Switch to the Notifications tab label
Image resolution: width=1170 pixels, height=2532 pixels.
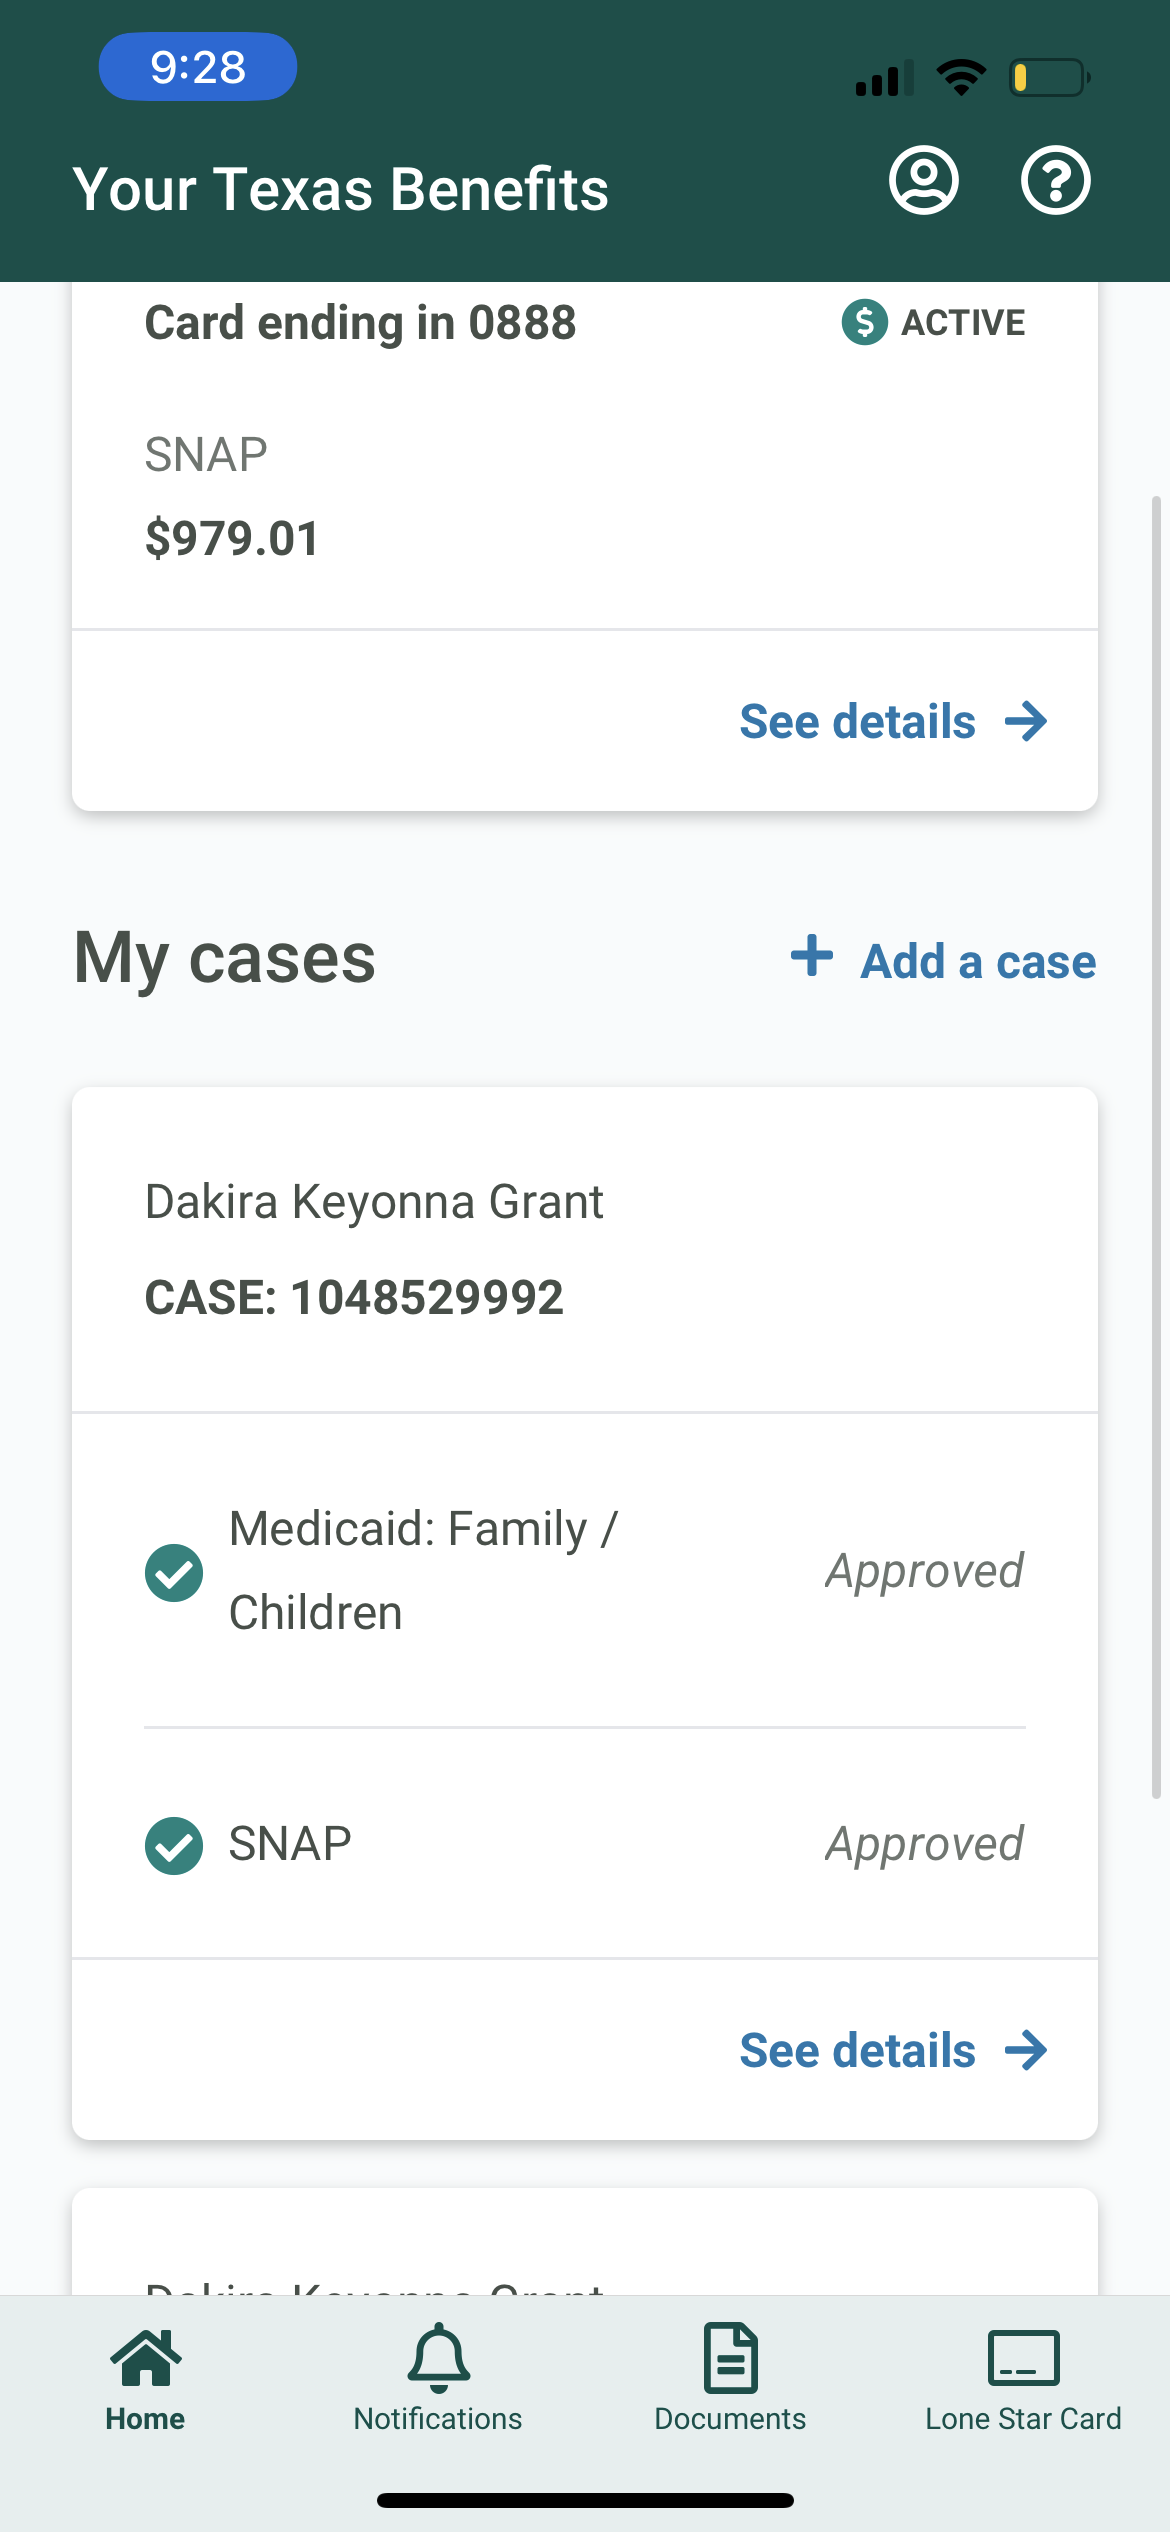point(438,2418)
